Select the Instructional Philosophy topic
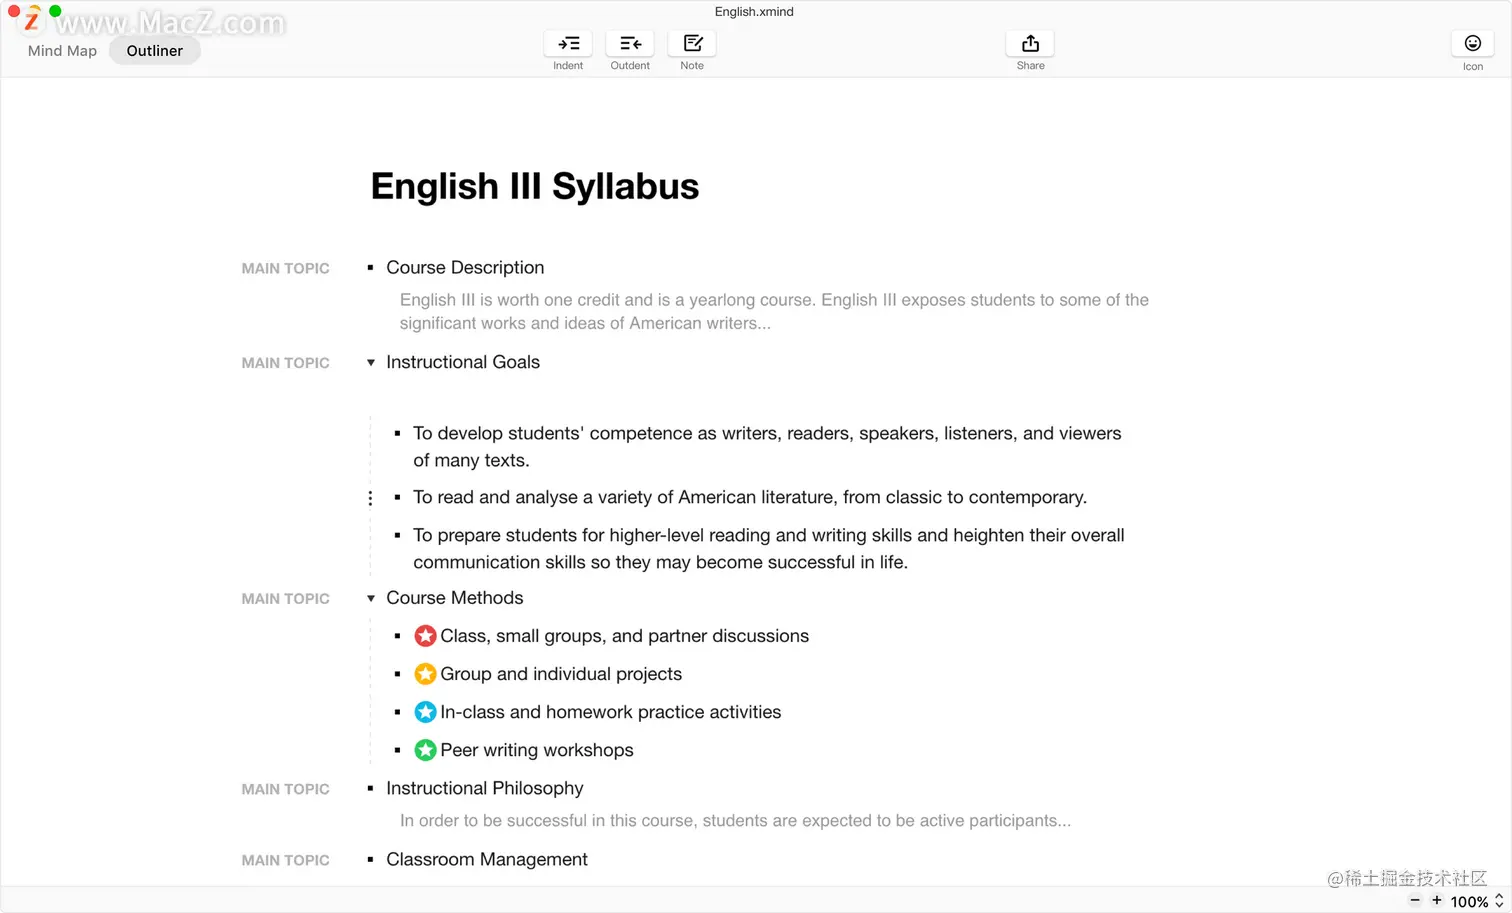The height and width of the screenshot is (913, 1512). click(485, 788)
